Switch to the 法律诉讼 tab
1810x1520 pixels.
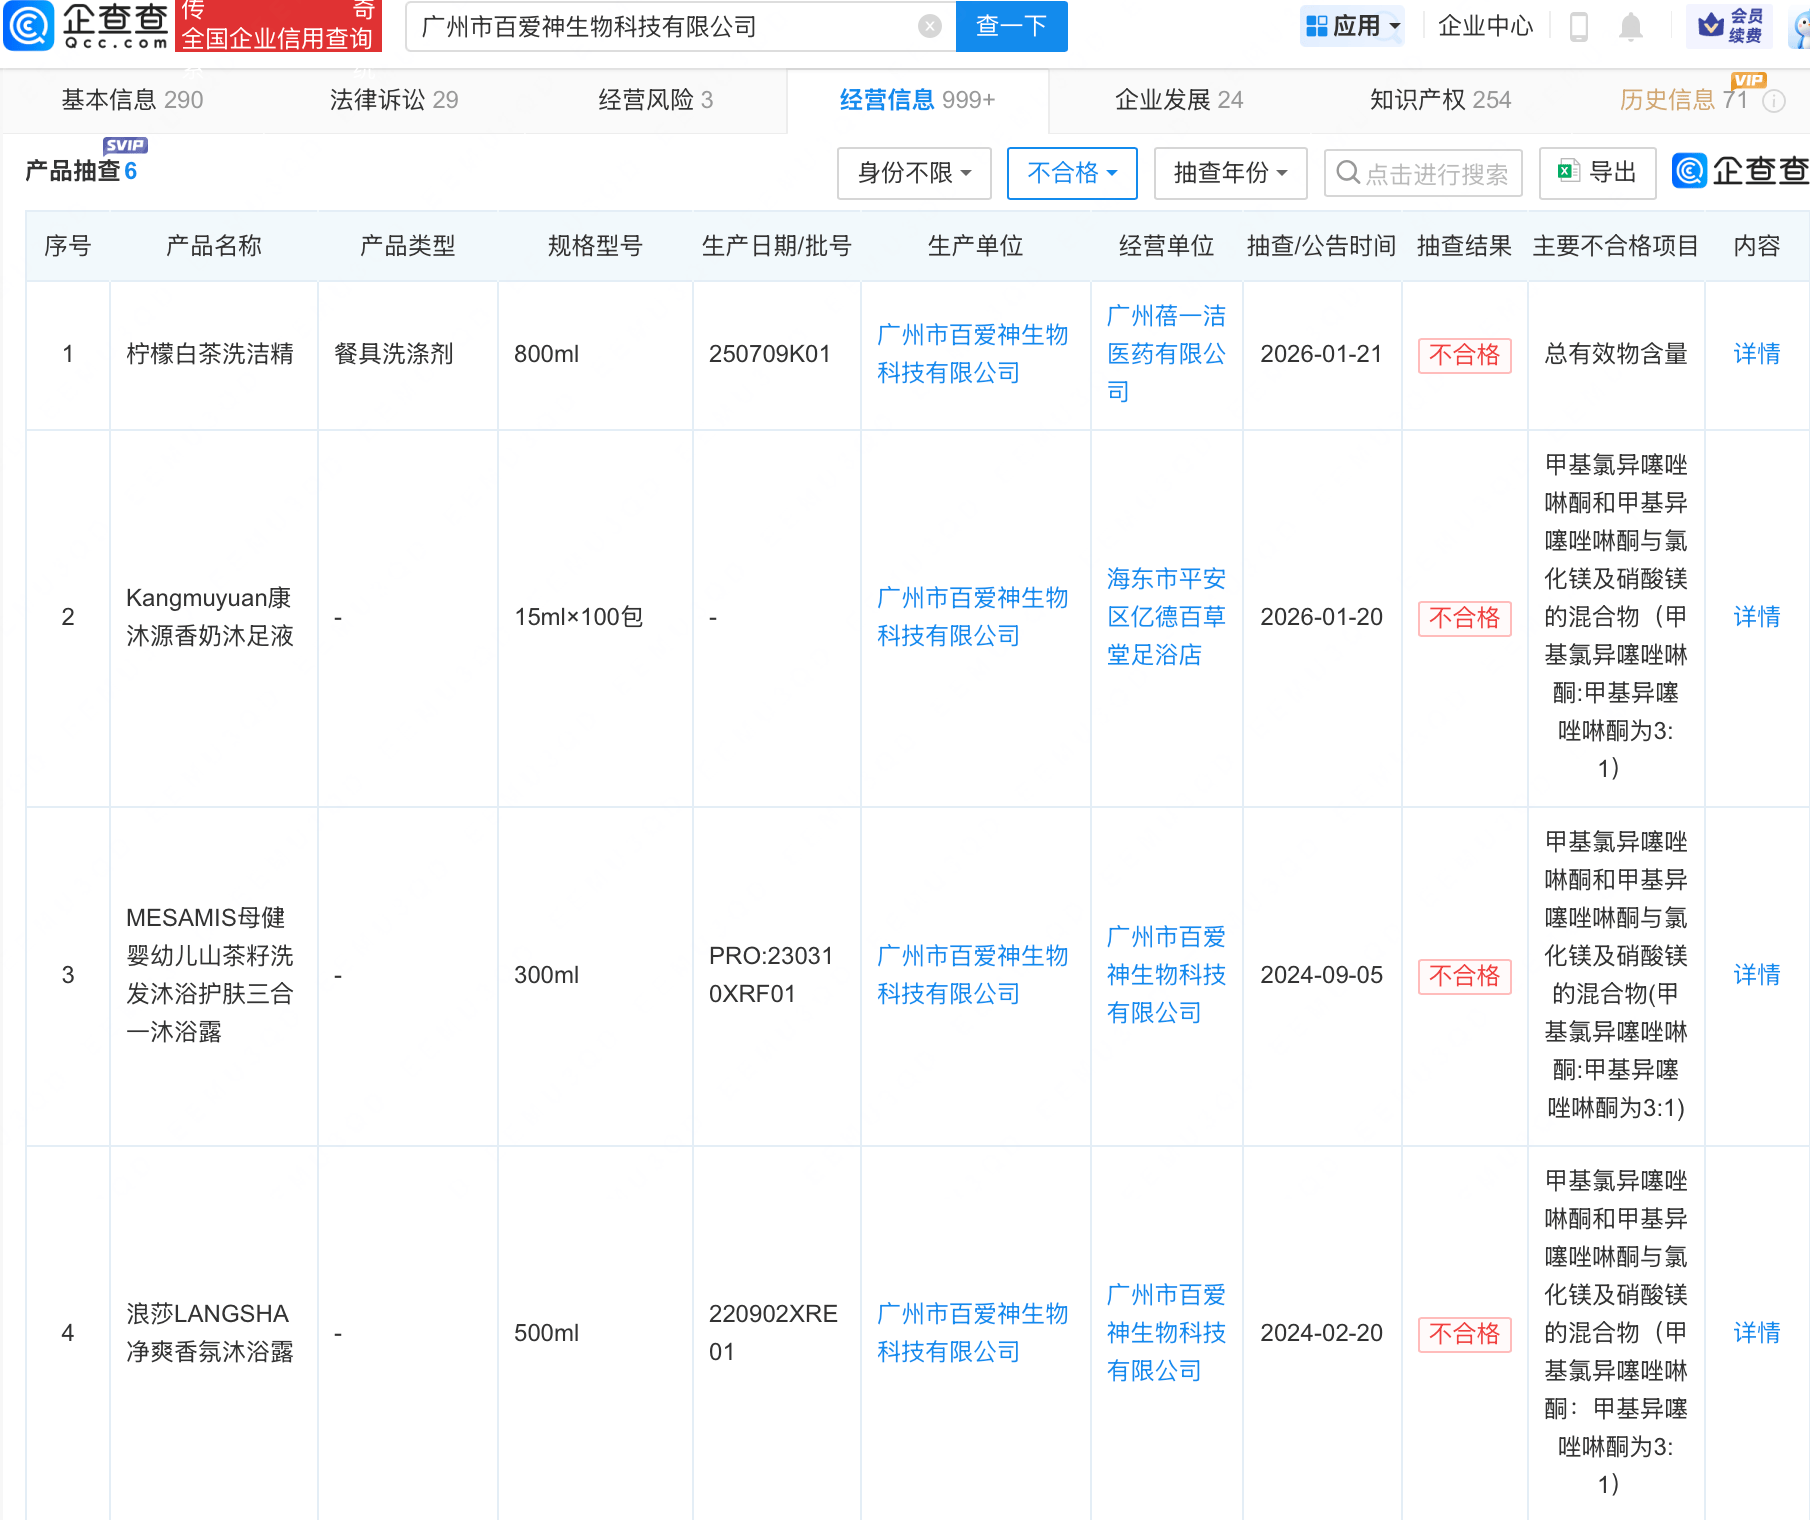click(394, 100)
